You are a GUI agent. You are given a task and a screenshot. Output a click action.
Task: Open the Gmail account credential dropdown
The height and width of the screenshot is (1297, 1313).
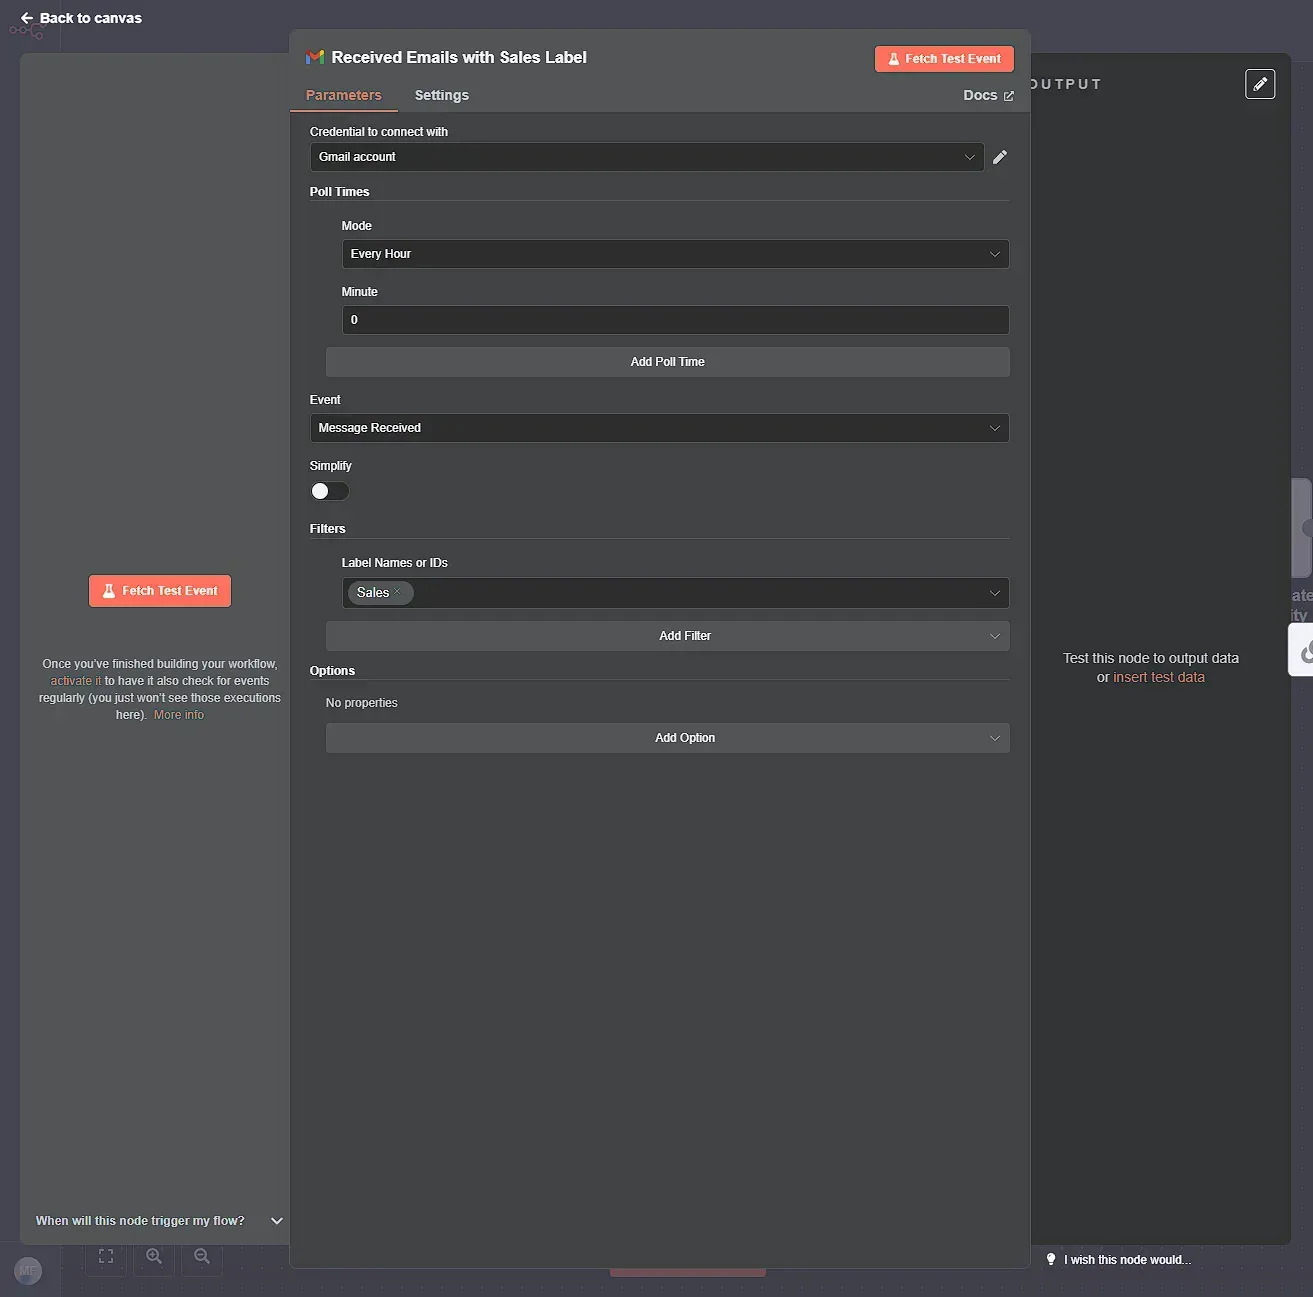pos(645,157)
